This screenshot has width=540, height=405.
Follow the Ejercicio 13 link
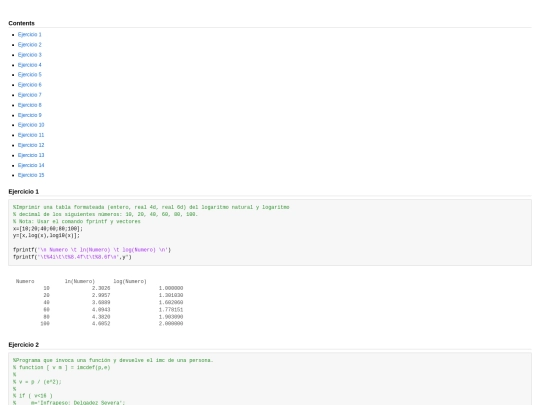point(31,155)
